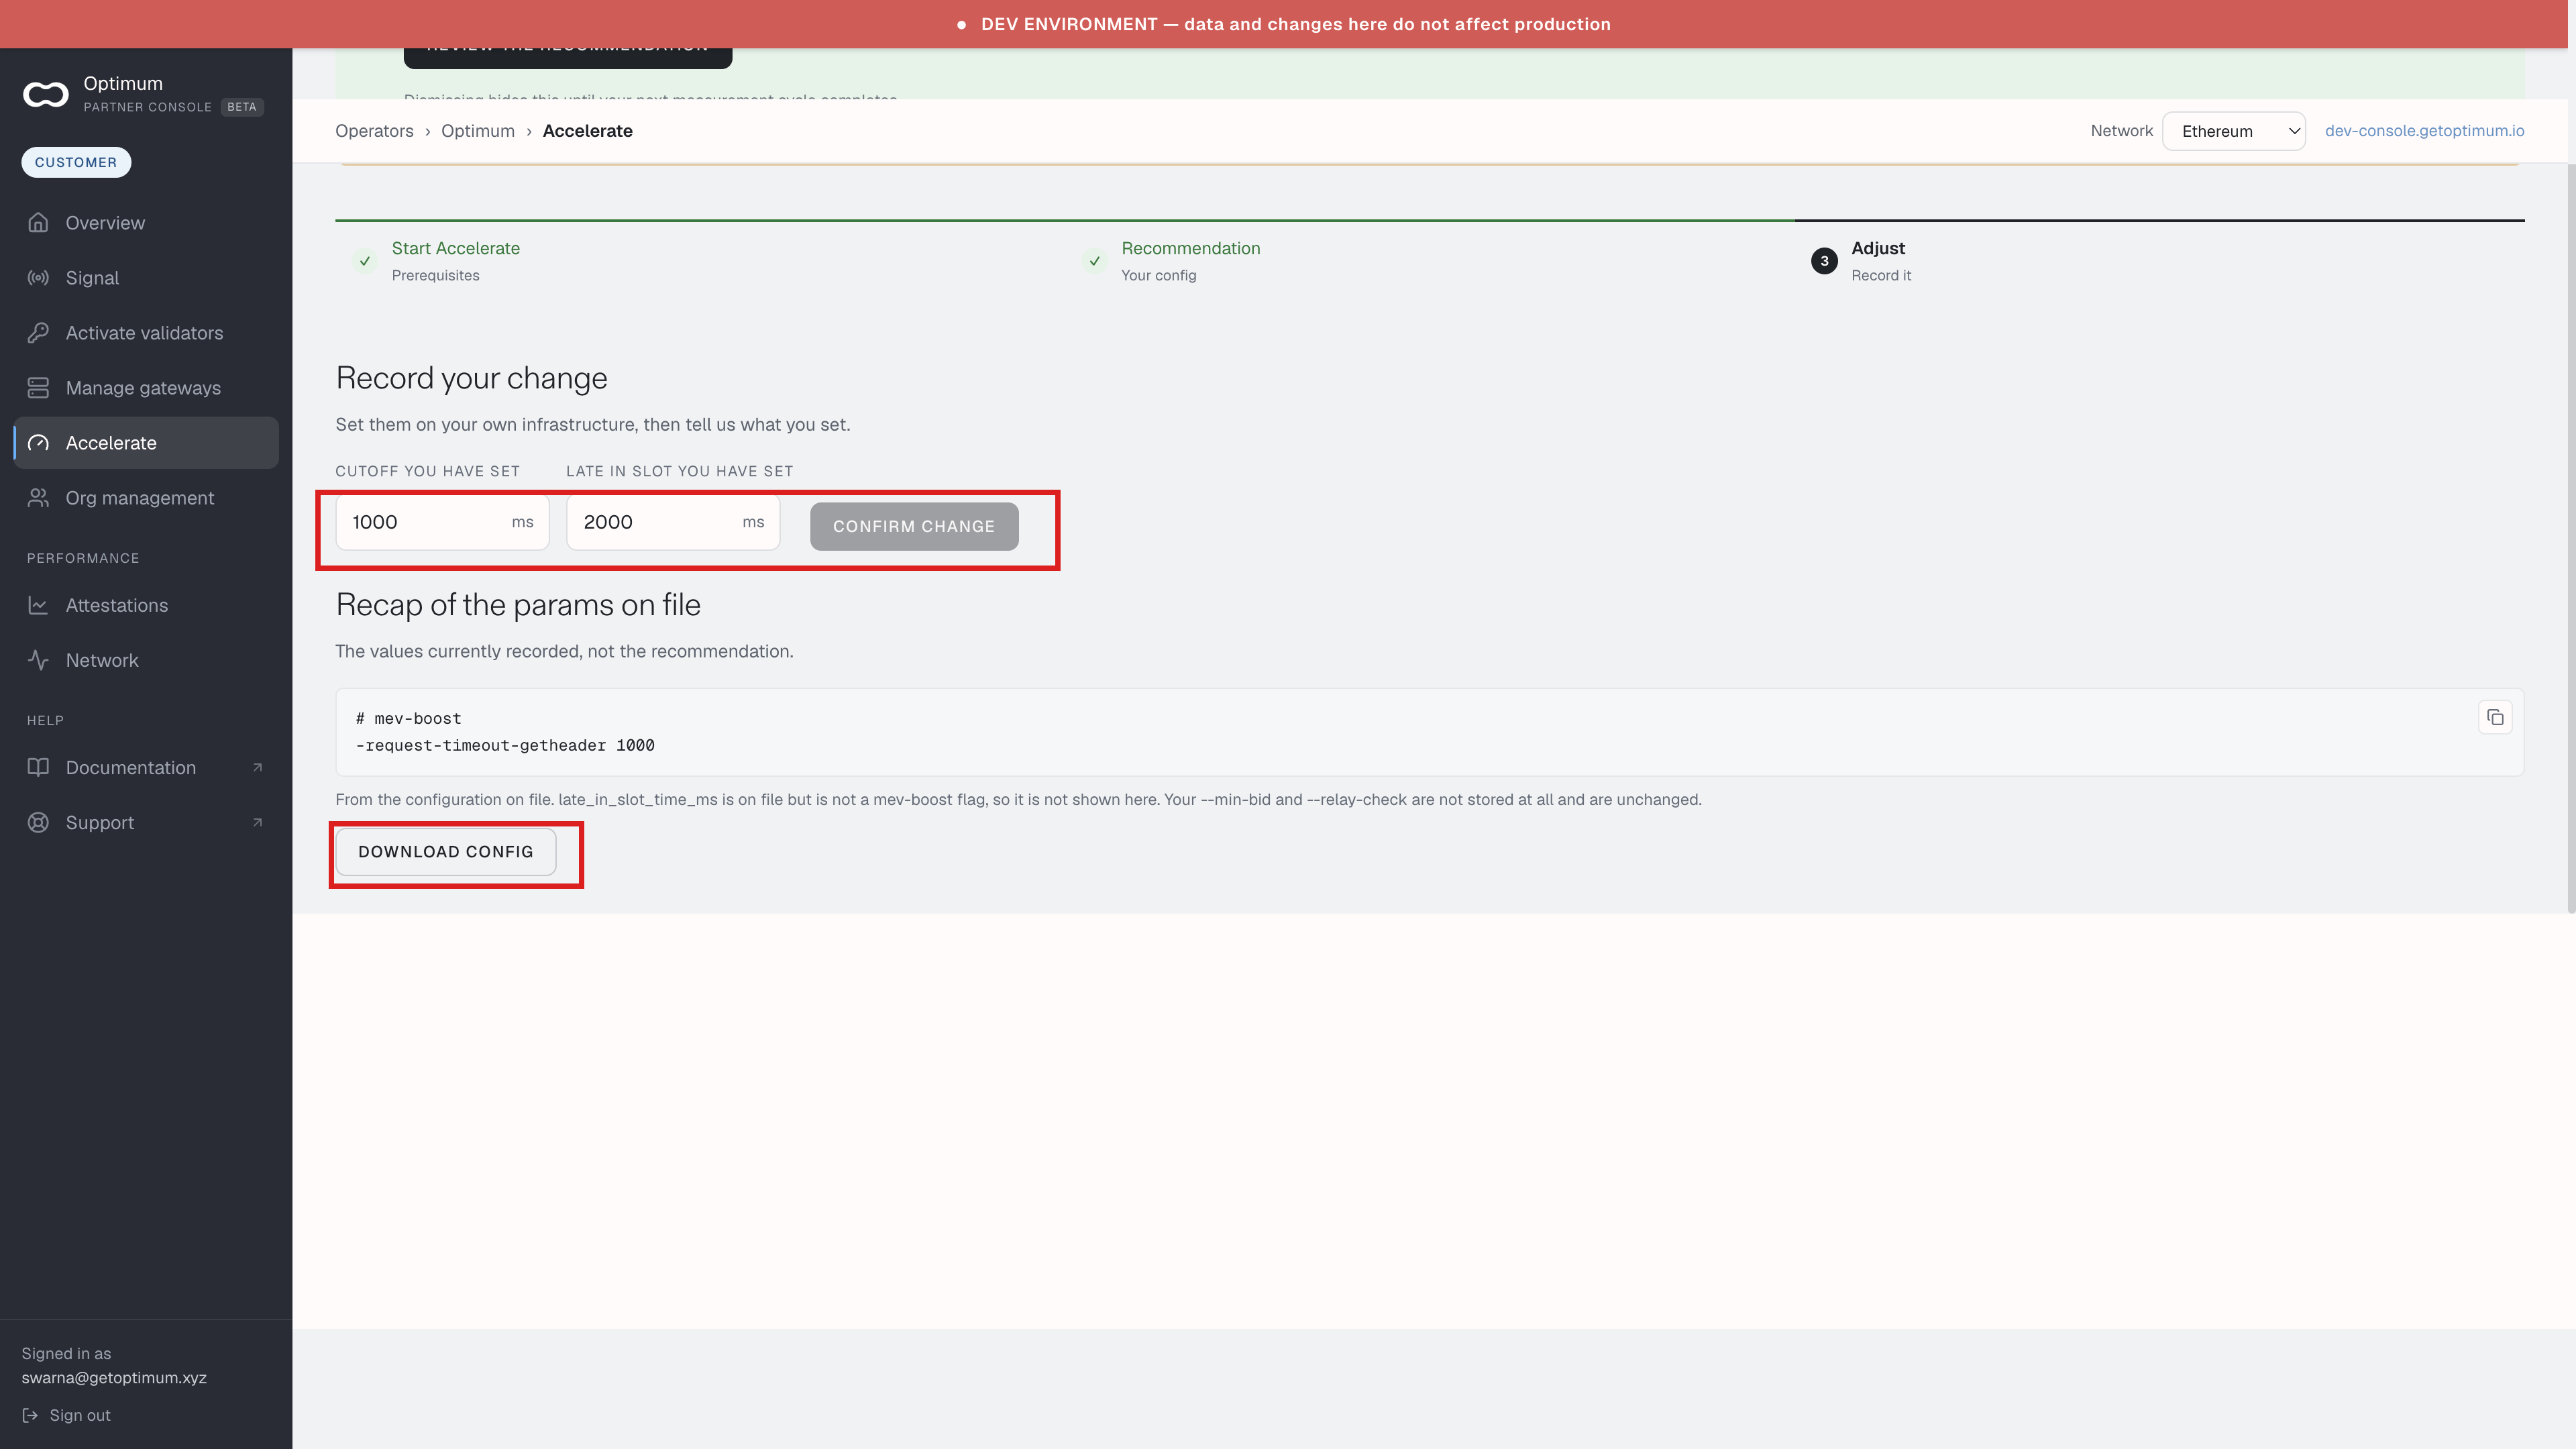Click the swarna@getoptimum.xyz account text

pos(114,1377)
